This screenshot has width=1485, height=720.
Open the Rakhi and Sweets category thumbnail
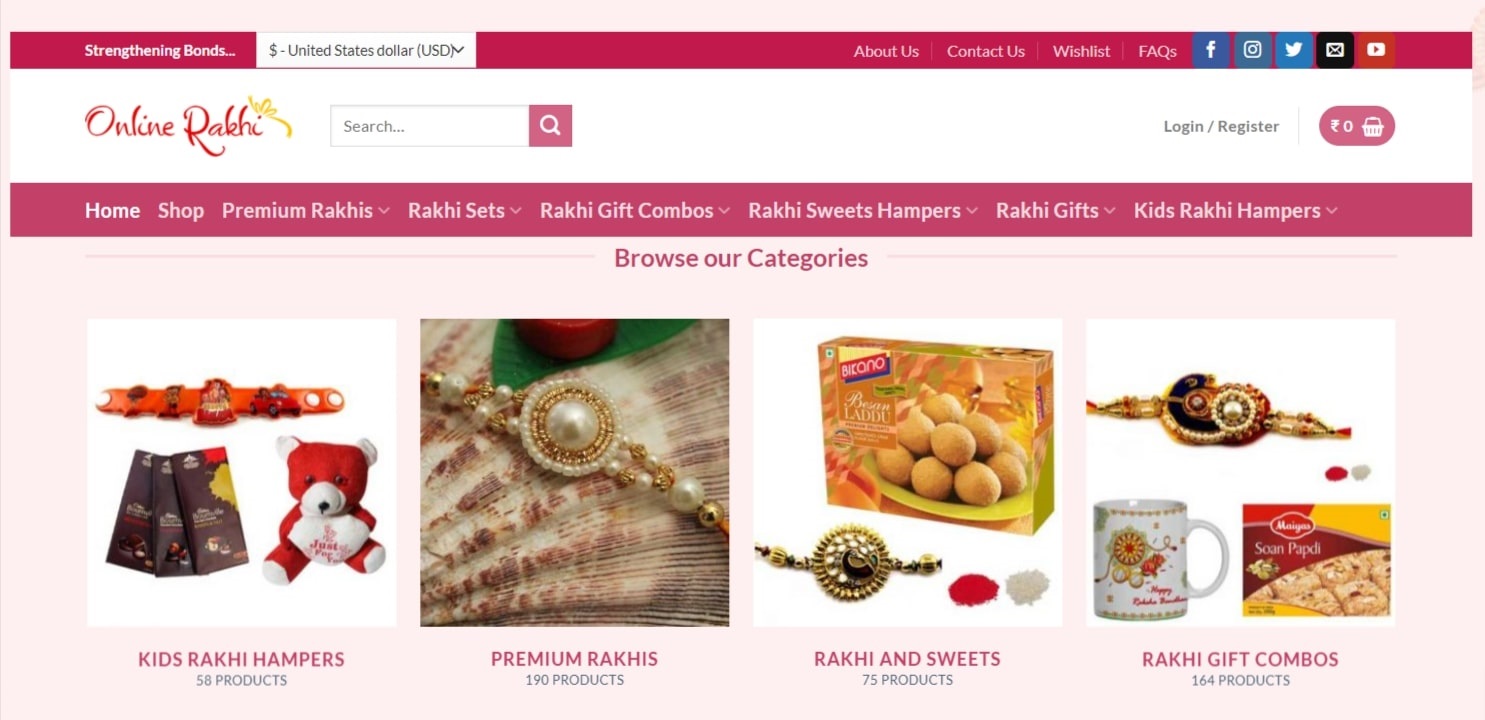point(908,472)
